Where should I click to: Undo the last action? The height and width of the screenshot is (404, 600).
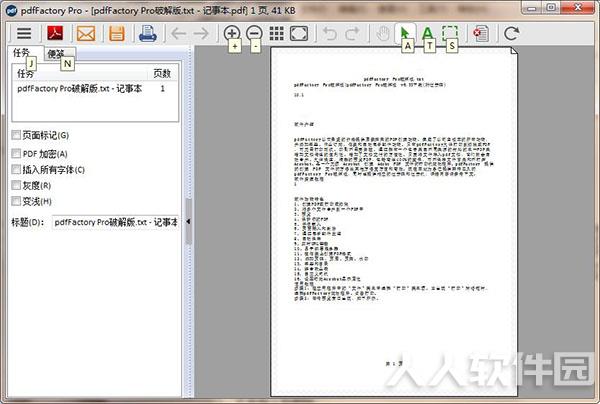coord(330,34)
